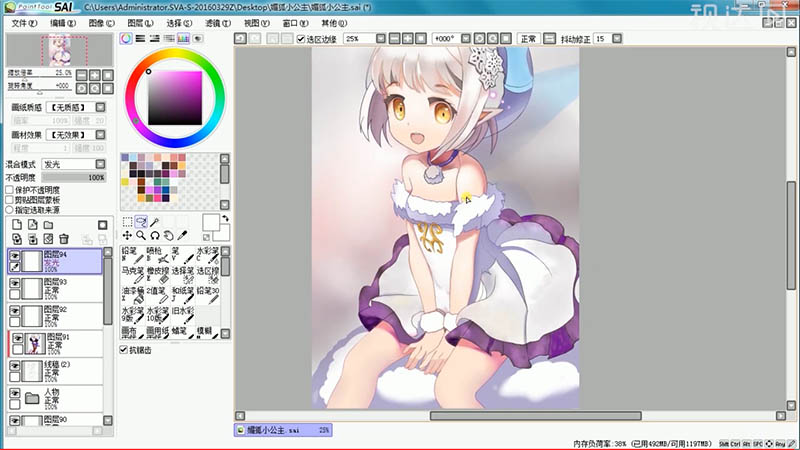Hide layer 图层92 with eye icon
The image size is (800, 450).
[15, 311]
